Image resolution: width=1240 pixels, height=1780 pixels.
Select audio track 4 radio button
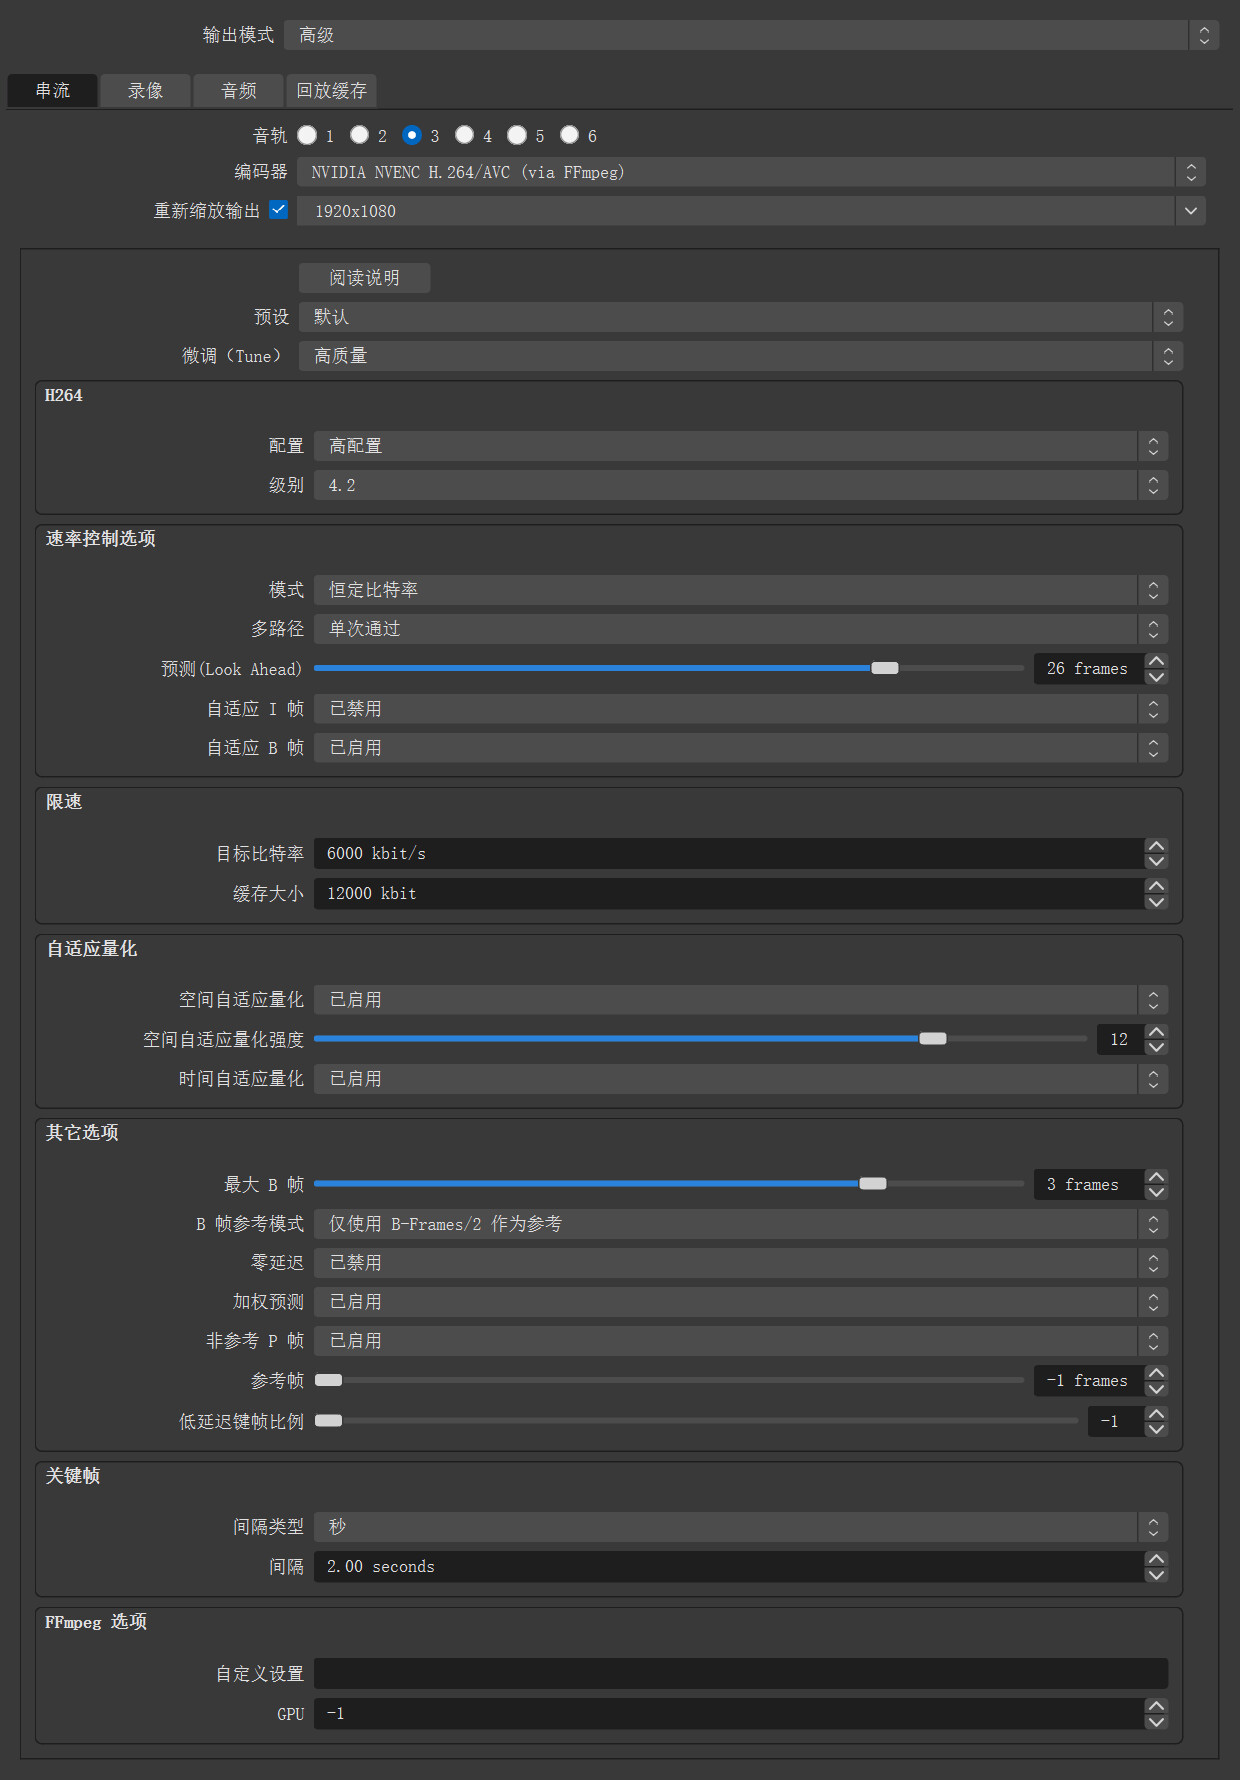(464, 135)
